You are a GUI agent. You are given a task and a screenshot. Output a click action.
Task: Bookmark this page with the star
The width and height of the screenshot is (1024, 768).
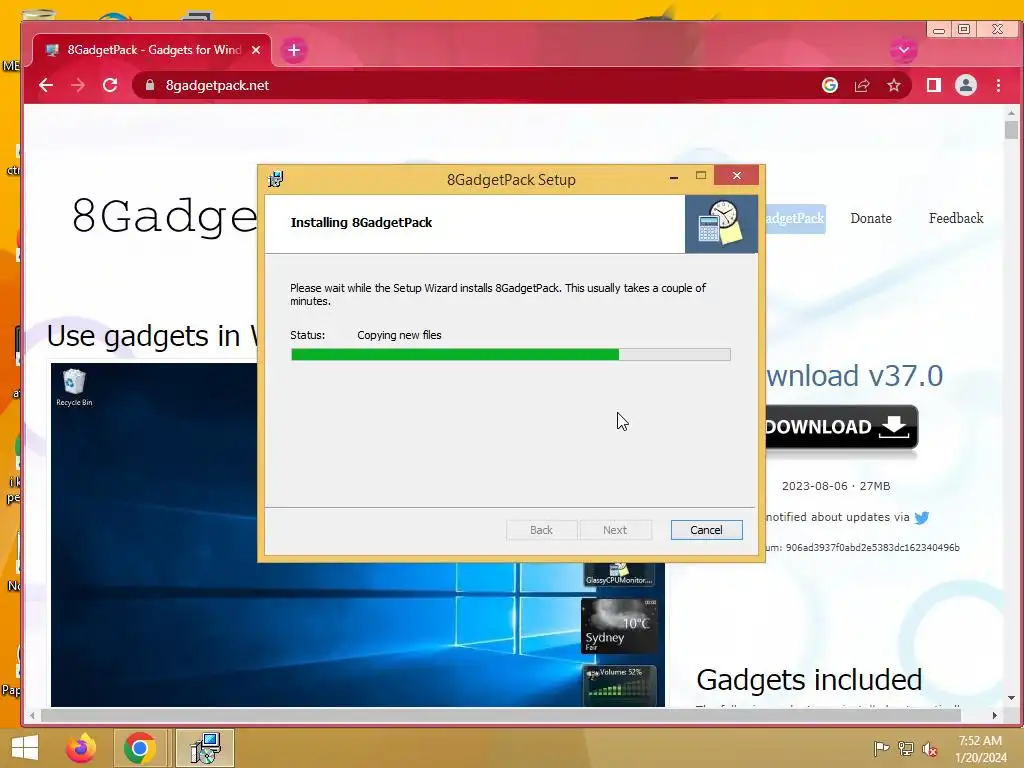click(894, 86)
